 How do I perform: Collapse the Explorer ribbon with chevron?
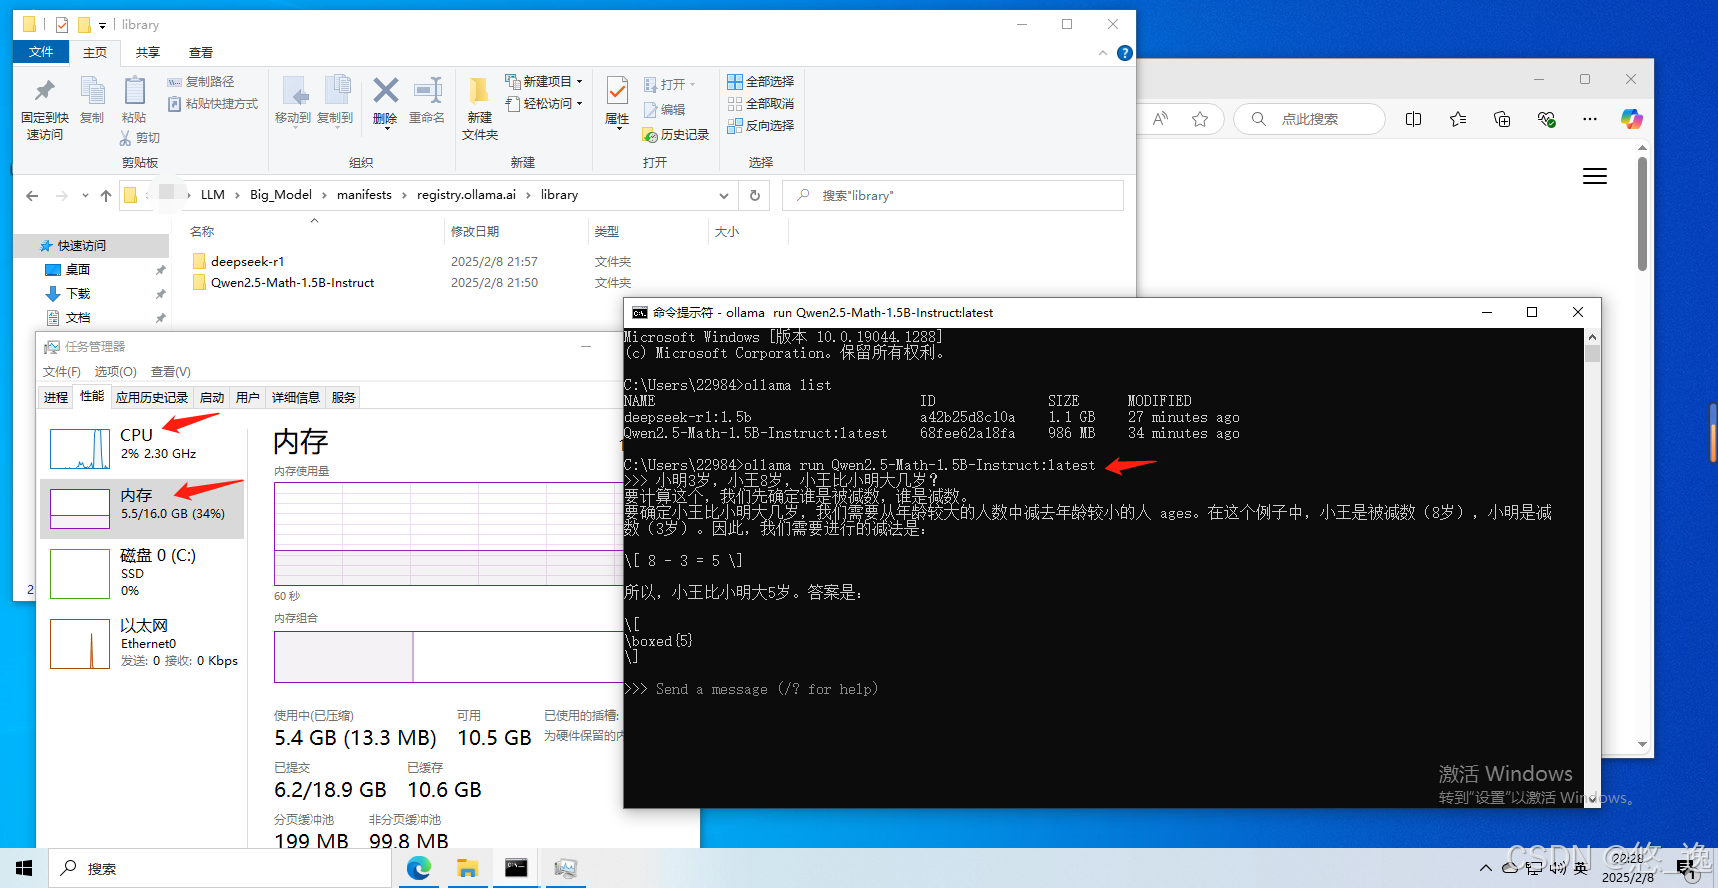pyautogui.click(x=1103, y=53)
